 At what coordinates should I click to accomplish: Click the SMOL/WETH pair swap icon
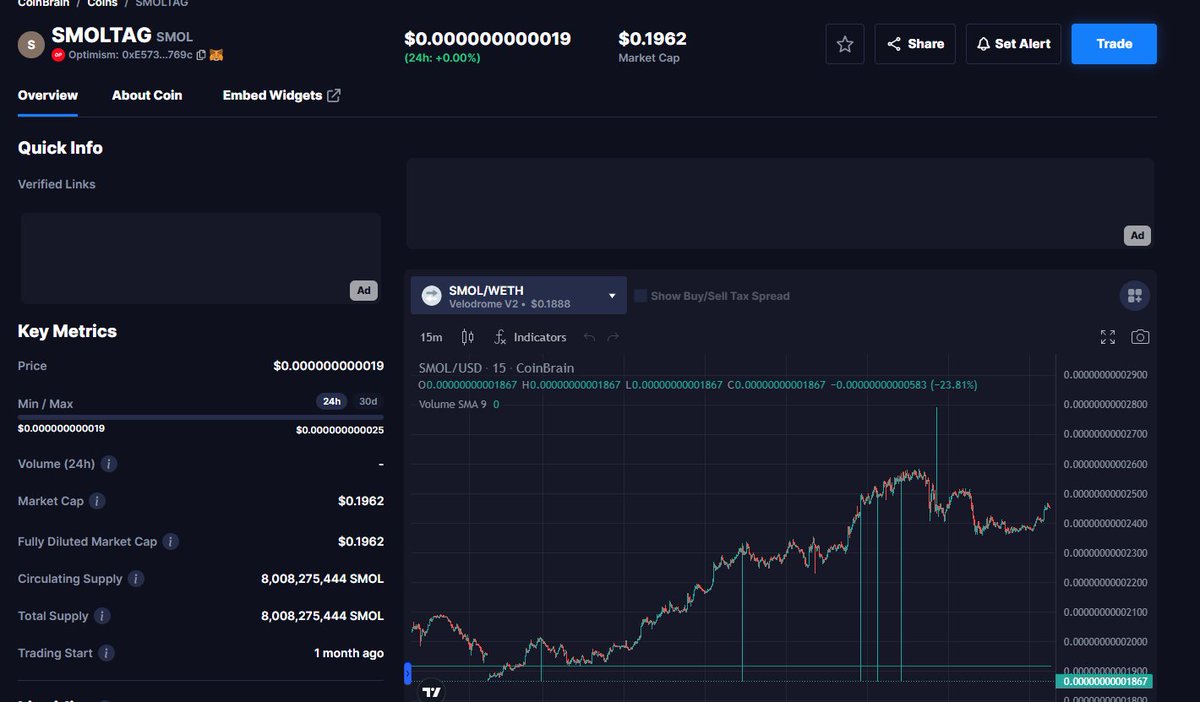[431, 295]
